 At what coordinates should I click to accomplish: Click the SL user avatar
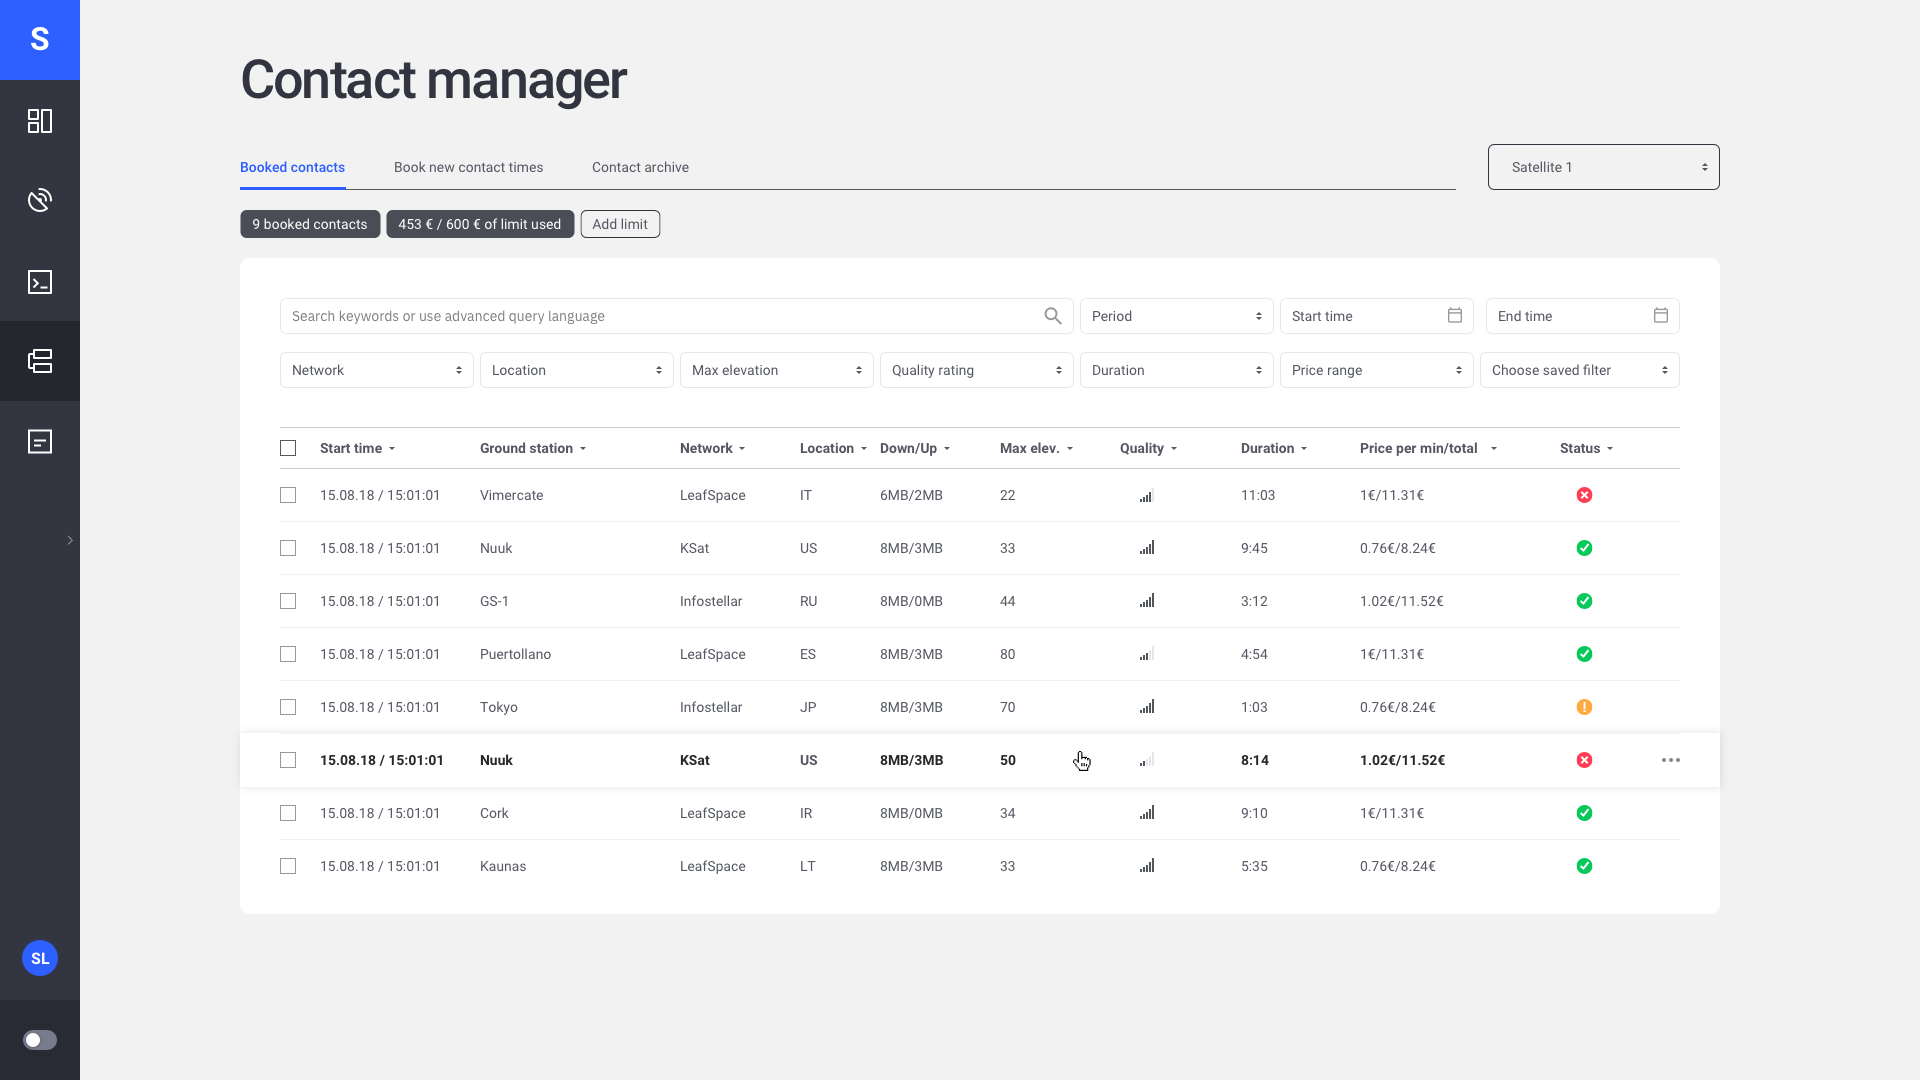point(40,958)
